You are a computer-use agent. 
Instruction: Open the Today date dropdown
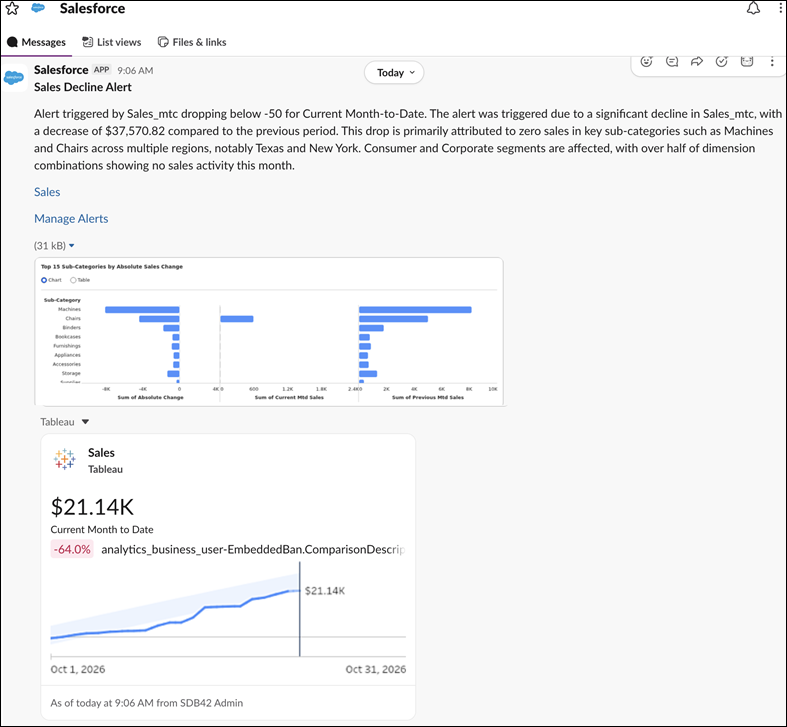point(394,73)
